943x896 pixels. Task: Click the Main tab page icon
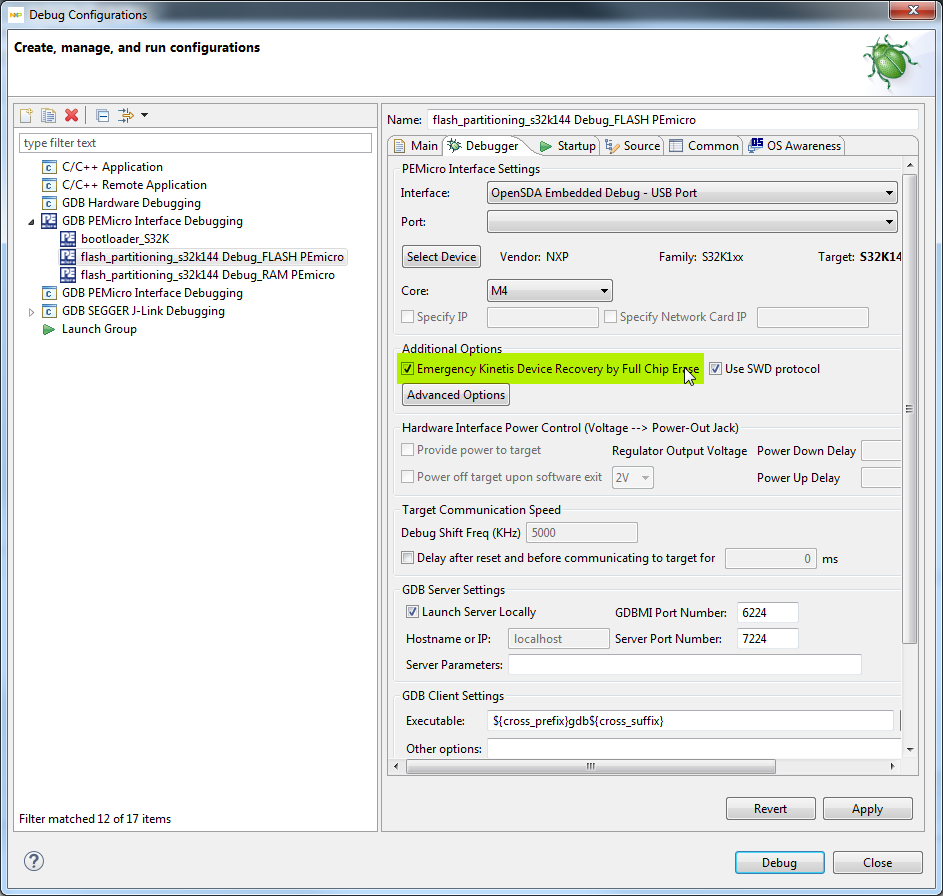(x=399, y=146)
